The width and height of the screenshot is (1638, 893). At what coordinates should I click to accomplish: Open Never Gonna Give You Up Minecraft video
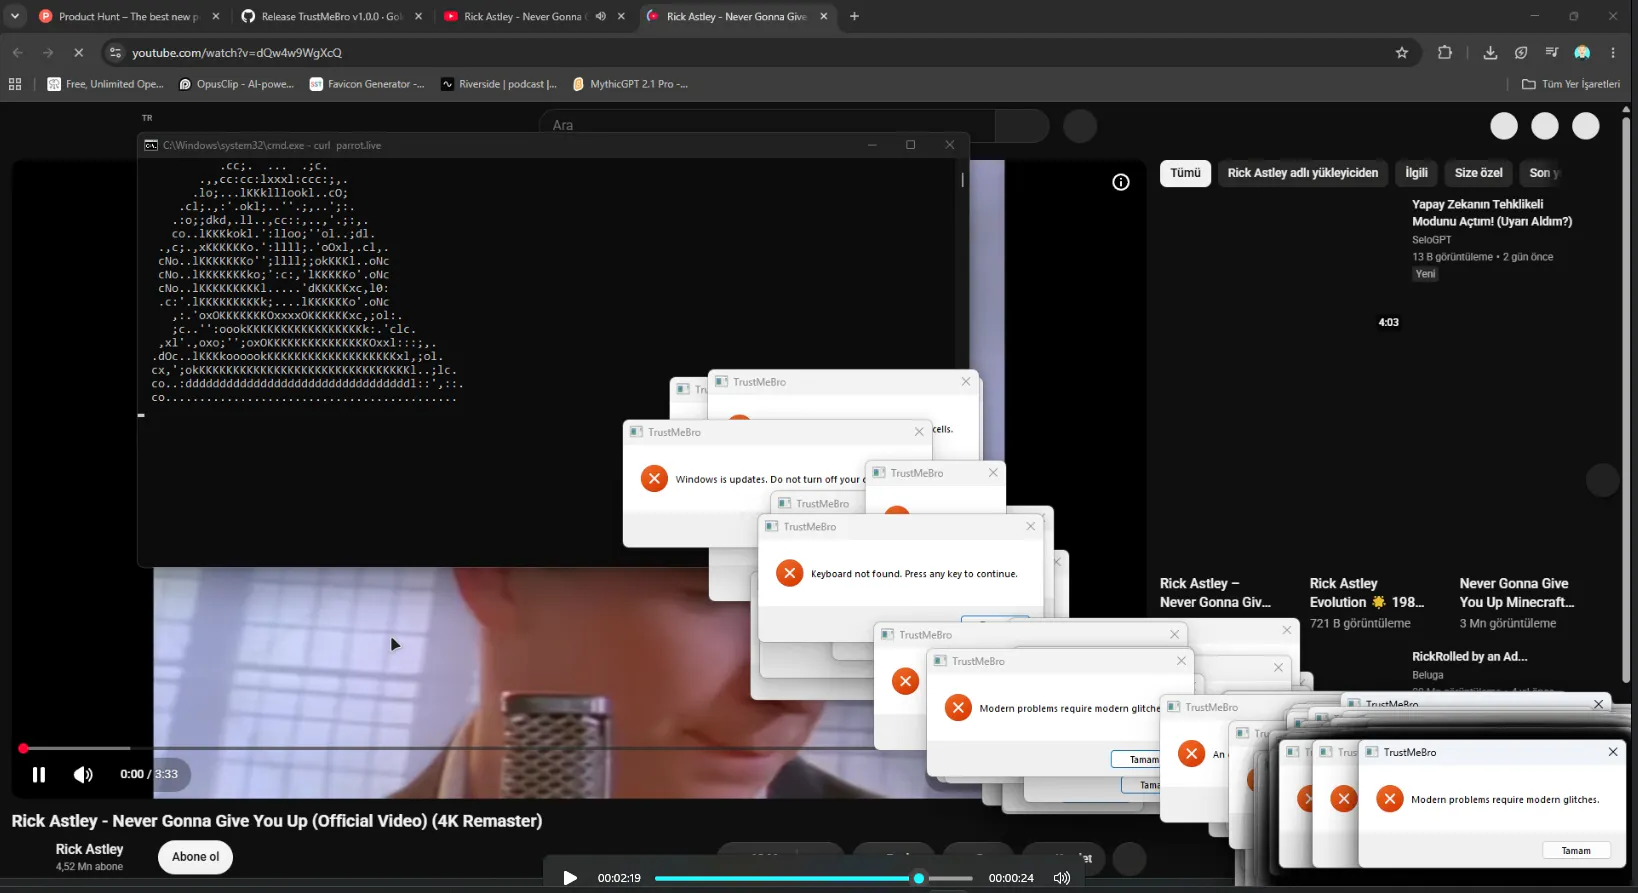(1516, 593)
